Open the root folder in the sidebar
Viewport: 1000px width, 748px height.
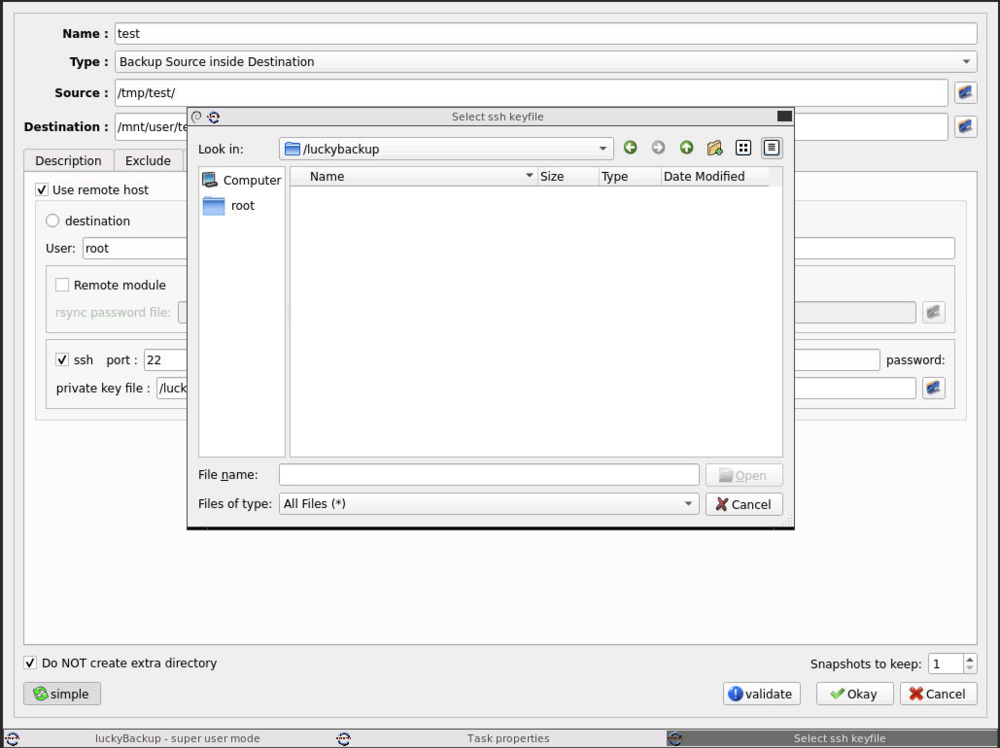point(229,205)
